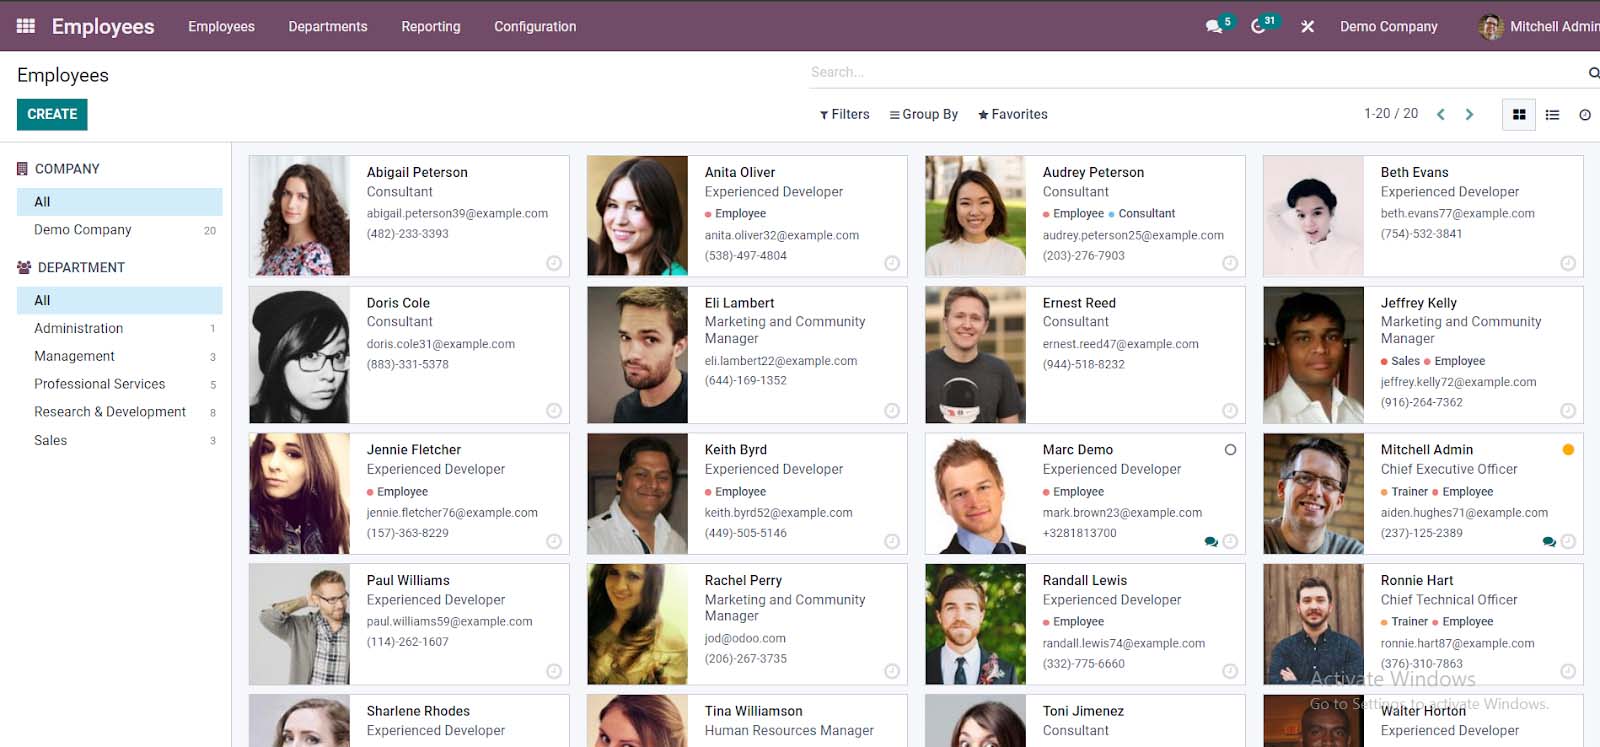Open the Group By dropdown
The image size is (1600, 747).
point(924,114)
